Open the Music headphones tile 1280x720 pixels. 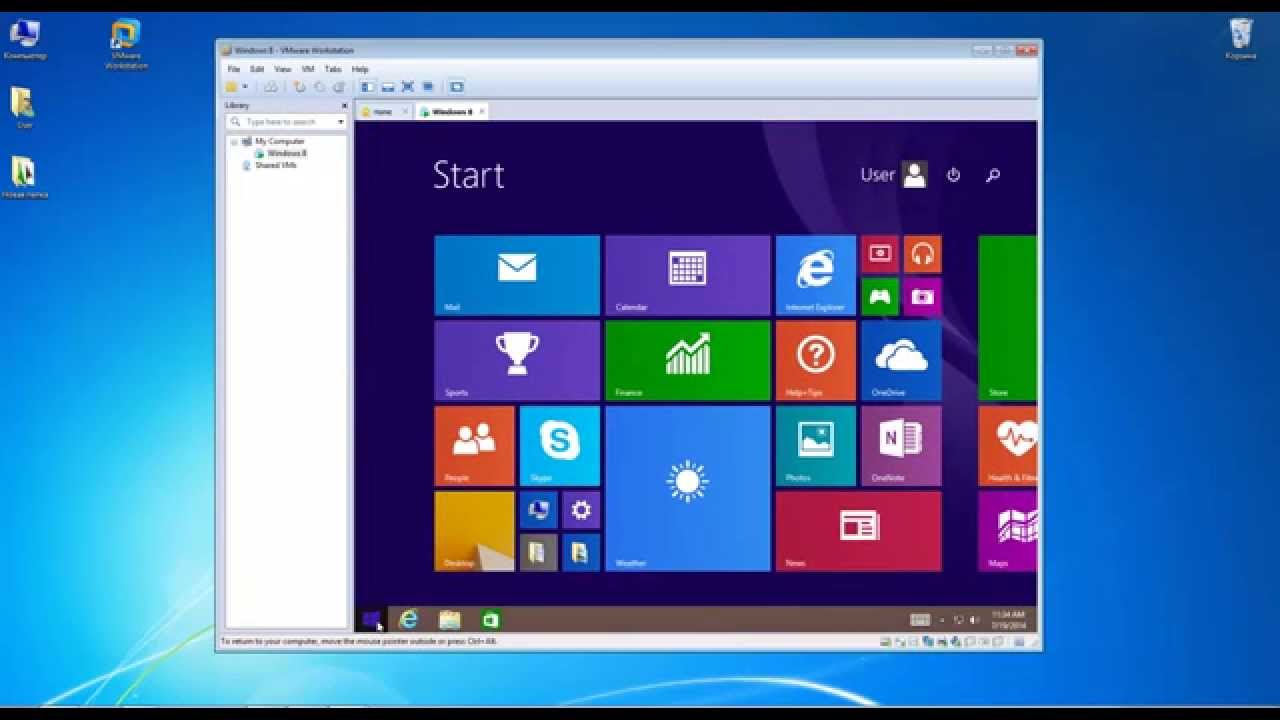tap(922, 254)
